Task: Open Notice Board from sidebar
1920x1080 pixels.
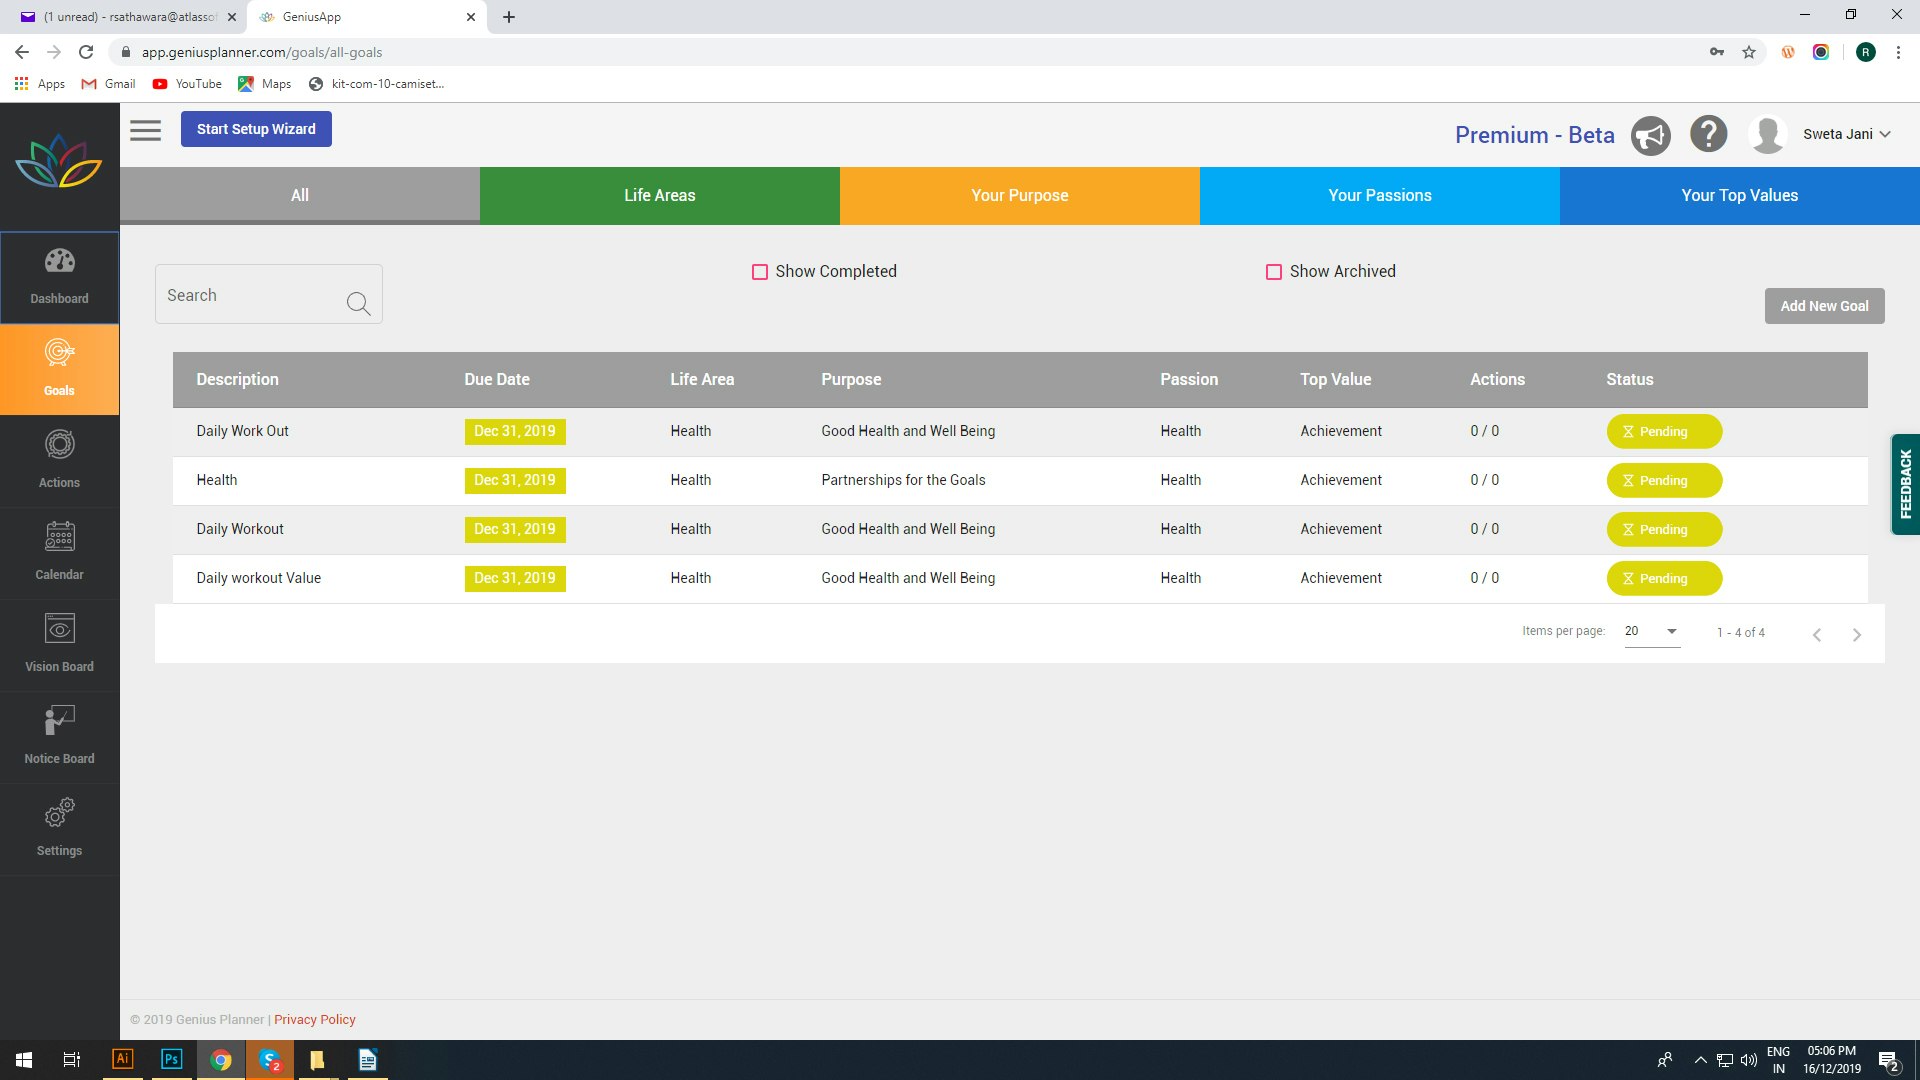Action: pyautogui.click(x=59, y=735)
